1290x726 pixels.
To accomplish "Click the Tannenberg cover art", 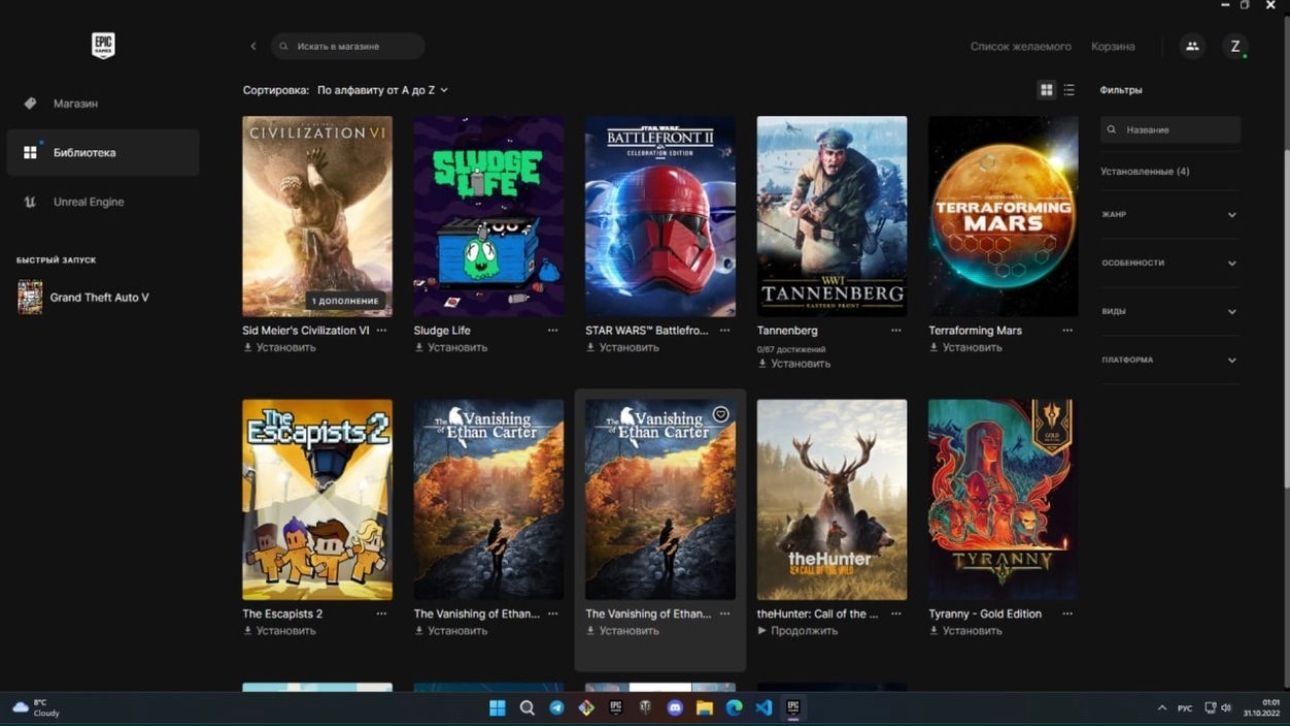I will coord(832,216).
